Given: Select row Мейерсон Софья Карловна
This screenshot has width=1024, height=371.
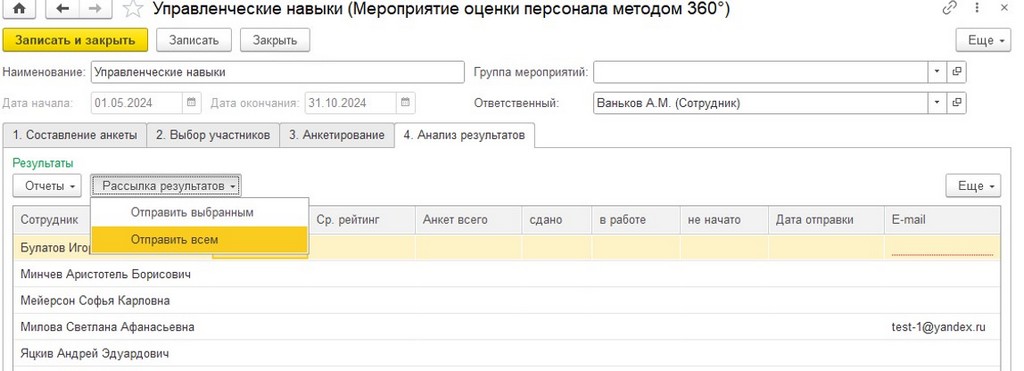Looking at the screenshot, I should (507, 300).
